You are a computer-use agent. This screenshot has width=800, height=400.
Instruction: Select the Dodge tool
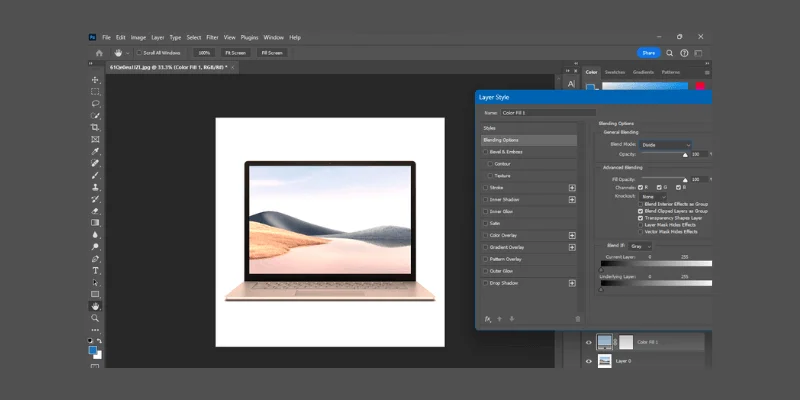(95, 246)
